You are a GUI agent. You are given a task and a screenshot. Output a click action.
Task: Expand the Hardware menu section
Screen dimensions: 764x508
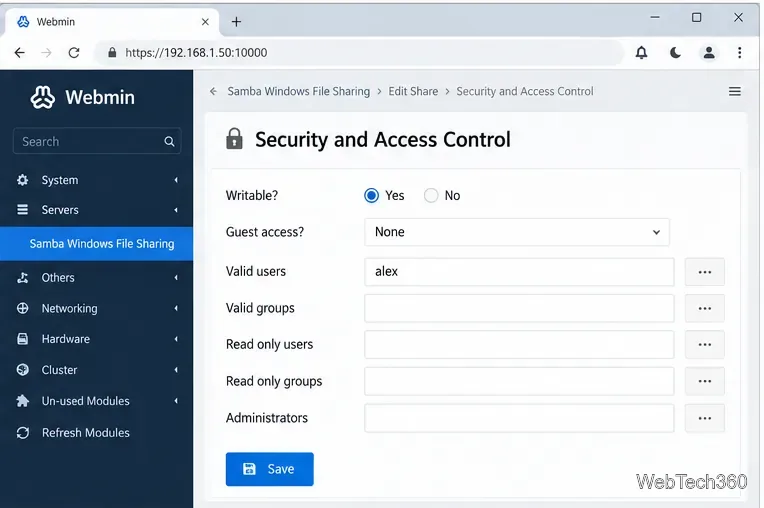(176, 339)
